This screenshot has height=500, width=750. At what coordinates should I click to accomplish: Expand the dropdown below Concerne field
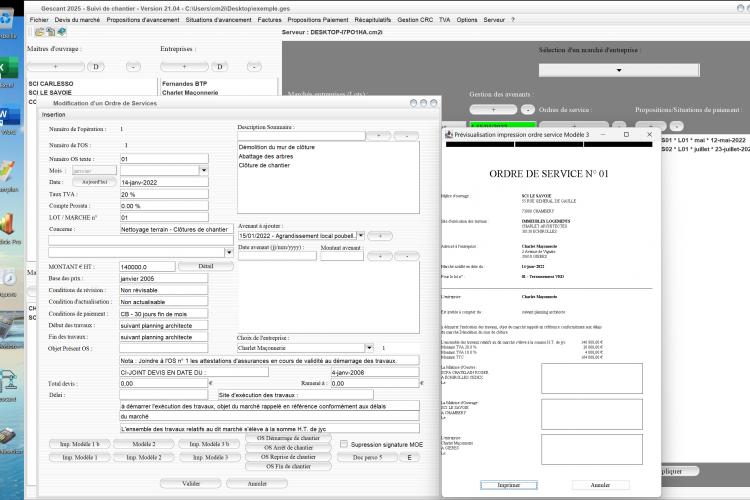[229, 252]
